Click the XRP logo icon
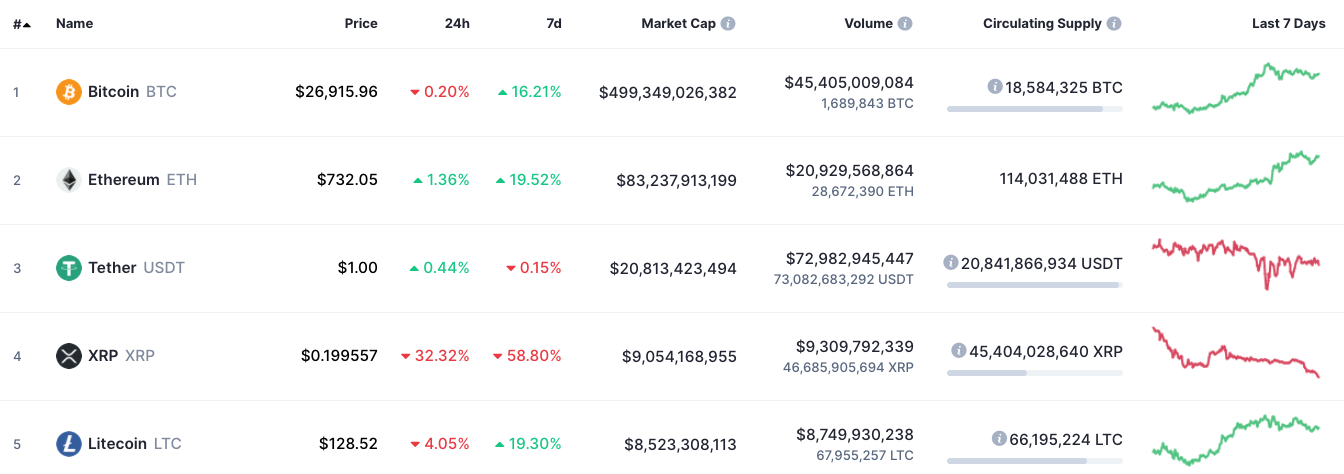Viewport: 1344px width, 474px height. 68,356
